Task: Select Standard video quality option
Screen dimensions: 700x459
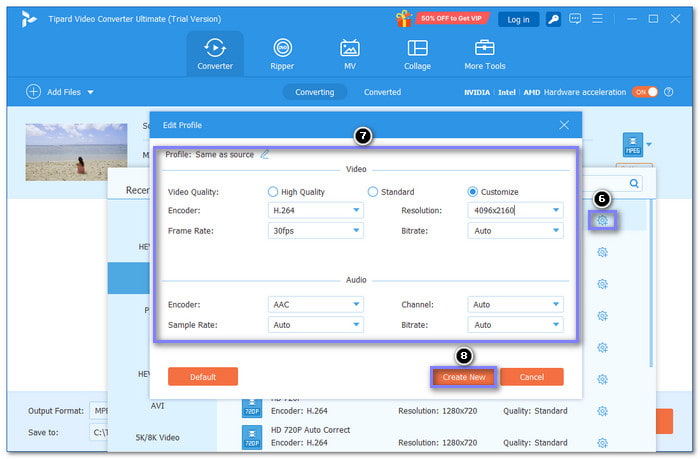Action: click(x=373, y=192)
